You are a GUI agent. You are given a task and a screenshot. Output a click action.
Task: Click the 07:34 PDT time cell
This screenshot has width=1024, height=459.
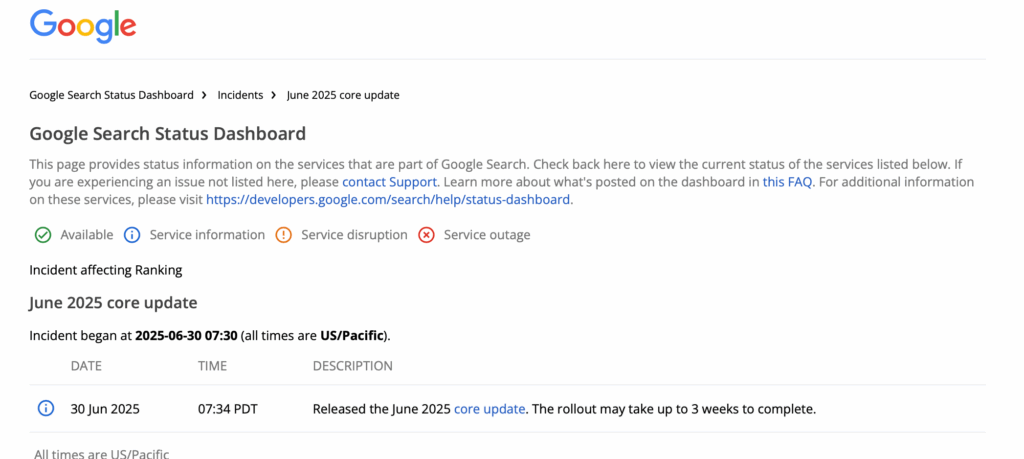pos(229,409)
